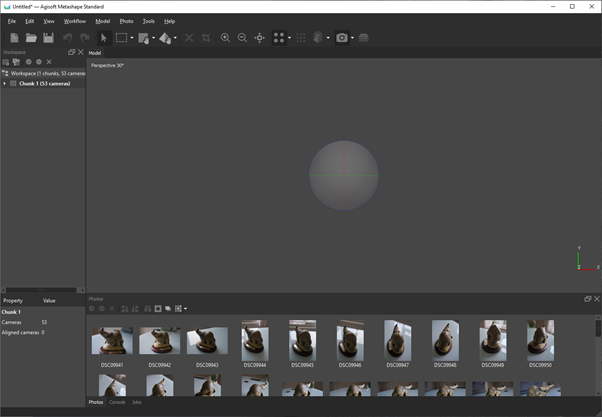Open the point cloud display mode dropdown
Image resolution: width=602 pixels, height=417 pixels.
click(x=290, y=39)
